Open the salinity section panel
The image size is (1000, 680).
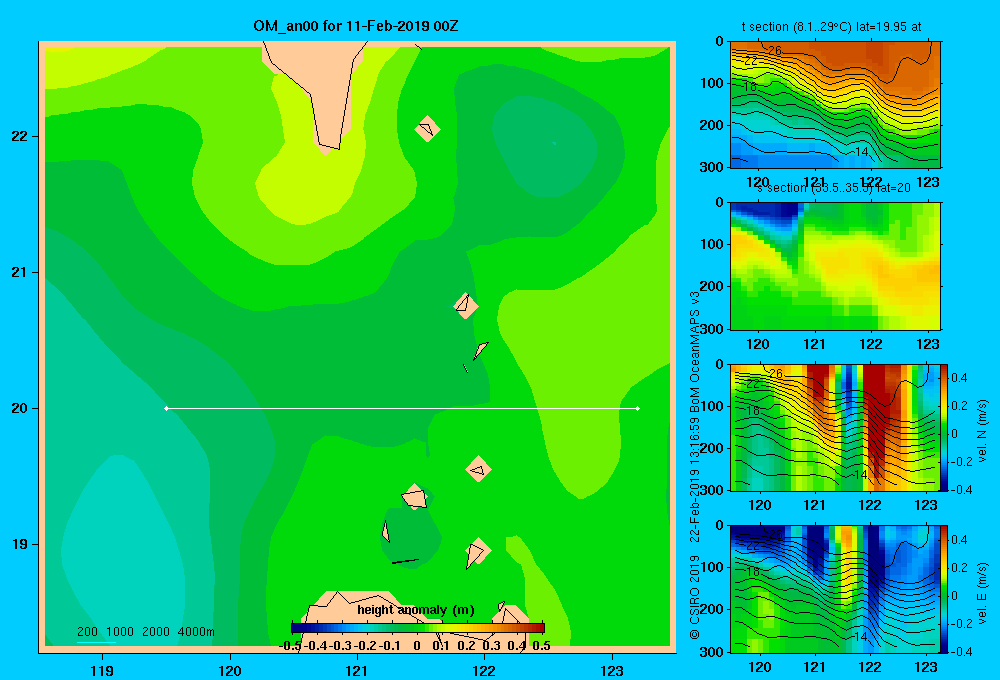(x=835, y=266)
